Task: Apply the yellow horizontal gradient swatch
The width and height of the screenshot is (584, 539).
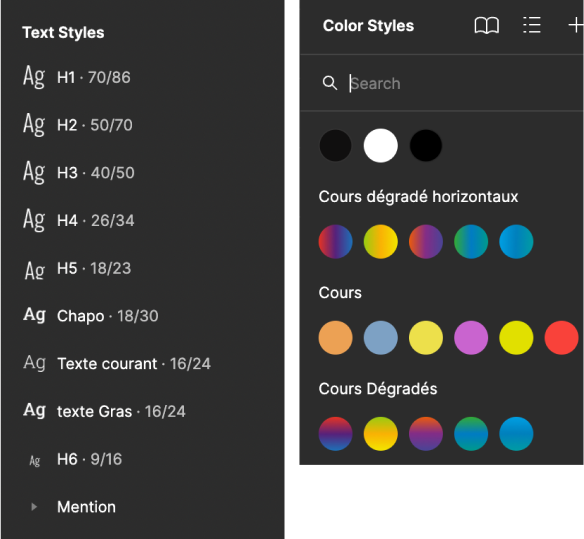Action: (x=380, y=241)
